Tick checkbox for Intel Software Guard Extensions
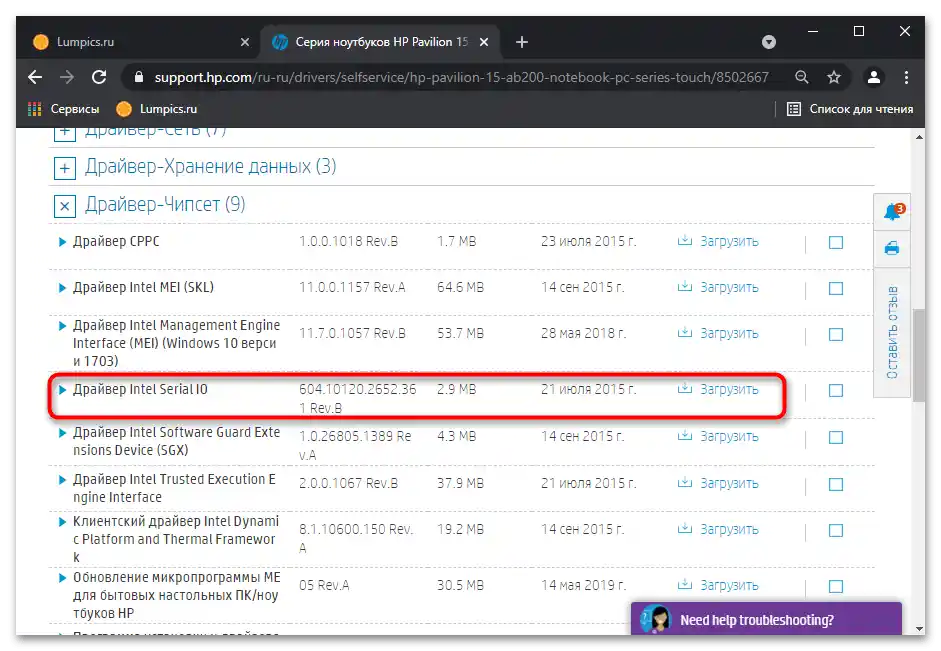 835,437
